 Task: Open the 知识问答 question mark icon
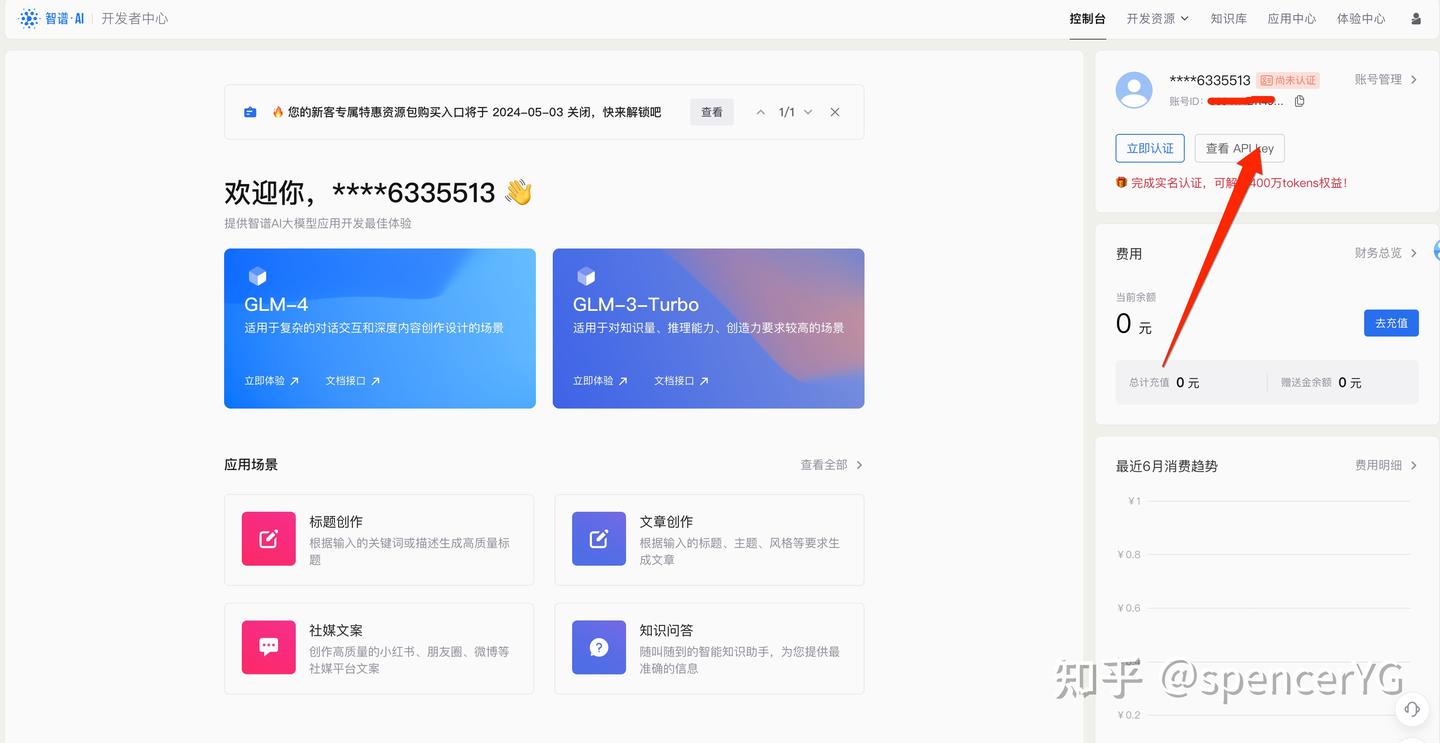point(598,646)
